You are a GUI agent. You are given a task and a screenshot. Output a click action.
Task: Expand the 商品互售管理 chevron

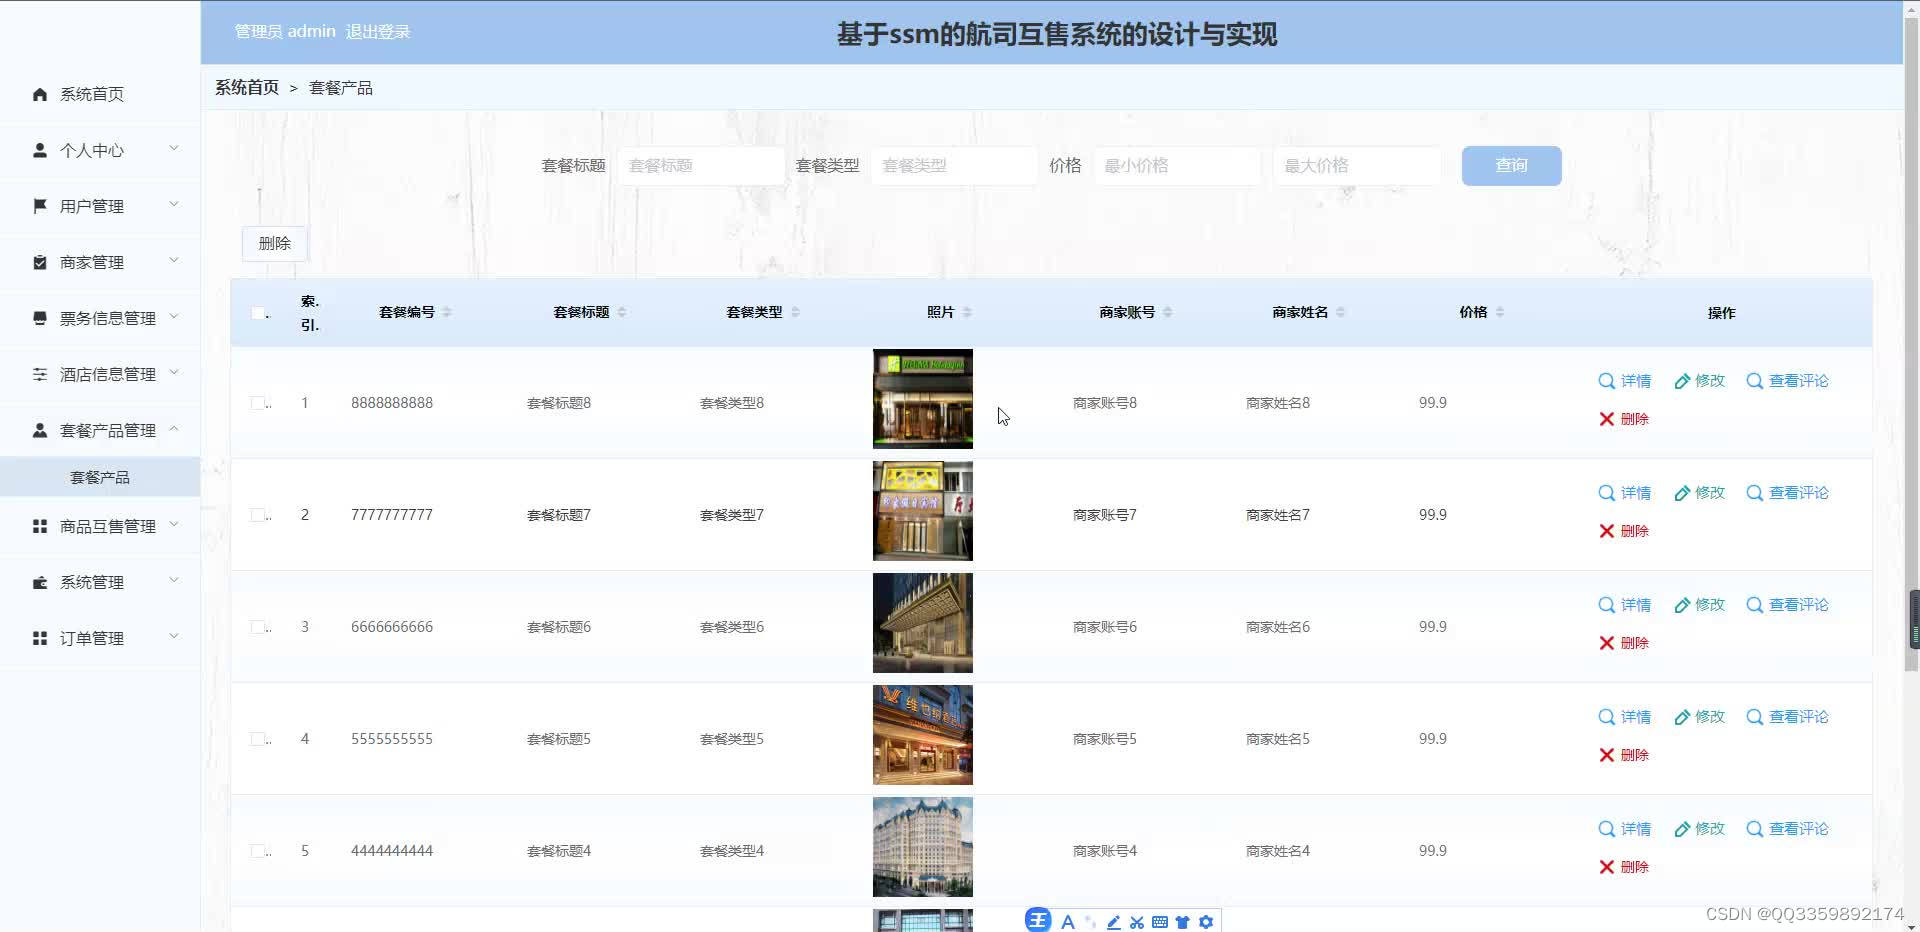point(174,524)
